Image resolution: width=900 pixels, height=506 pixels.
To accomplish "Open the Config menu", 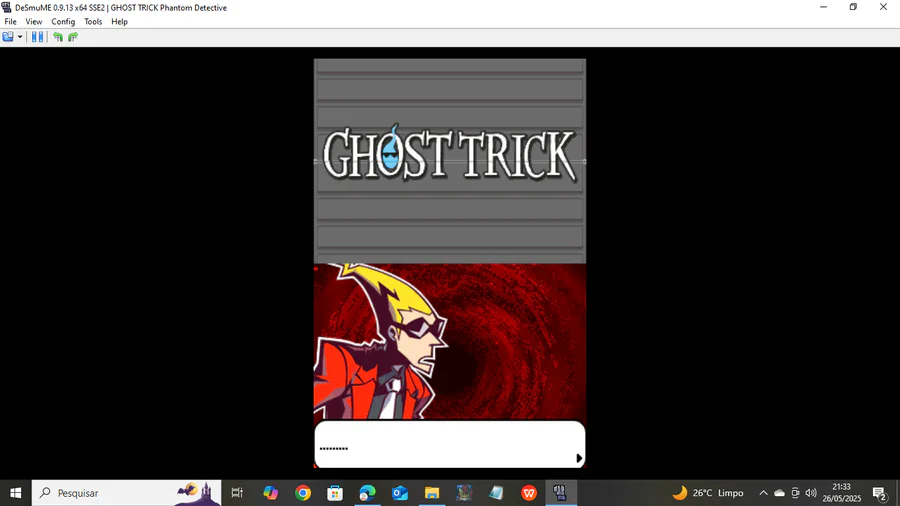I will pos(63,21).
